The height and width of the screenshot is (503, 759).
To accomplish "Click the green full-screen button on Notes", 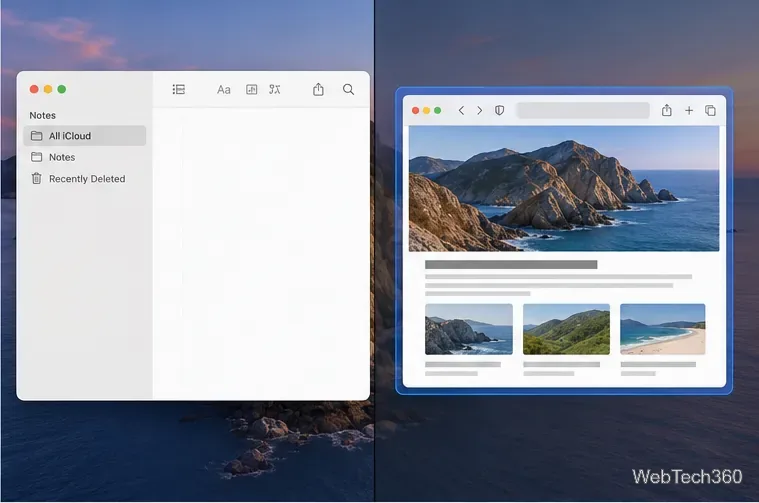I will point(62,89).
